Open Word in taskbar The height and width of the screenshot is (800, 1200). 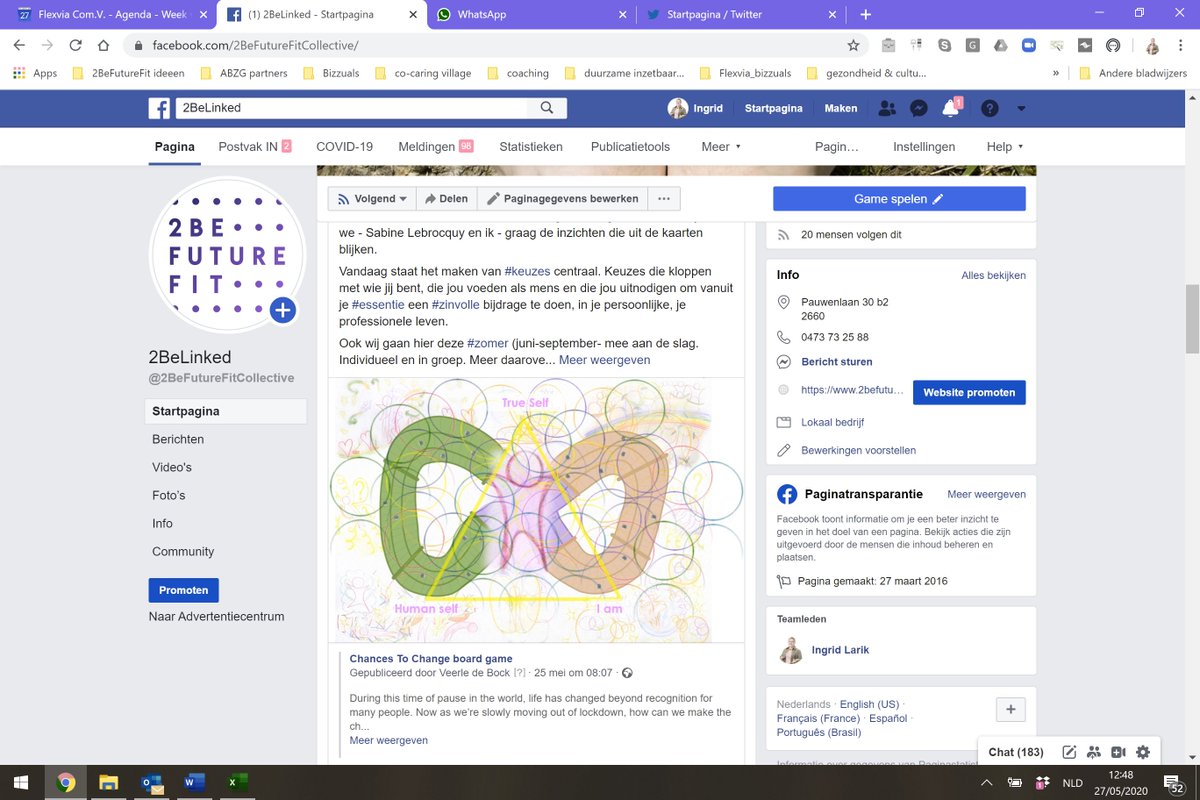coord(195,782)
